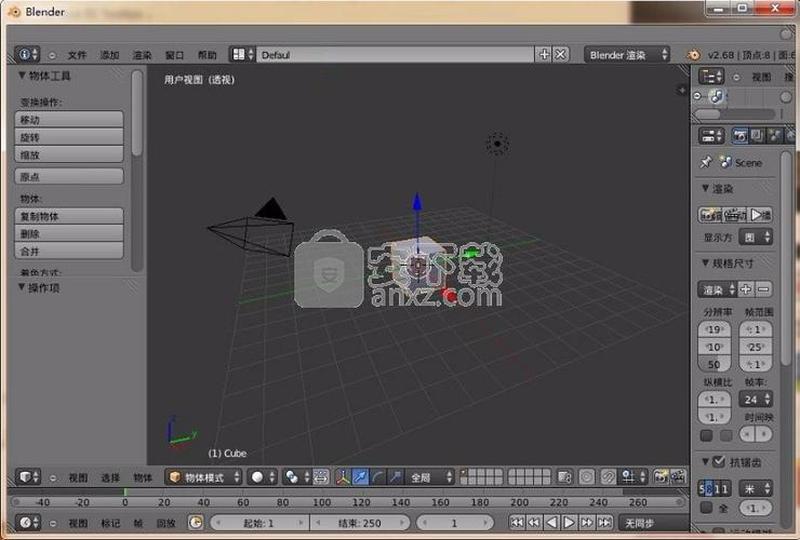
Task: Open the anti-aliasing filter dropdown
Action: 756,488
